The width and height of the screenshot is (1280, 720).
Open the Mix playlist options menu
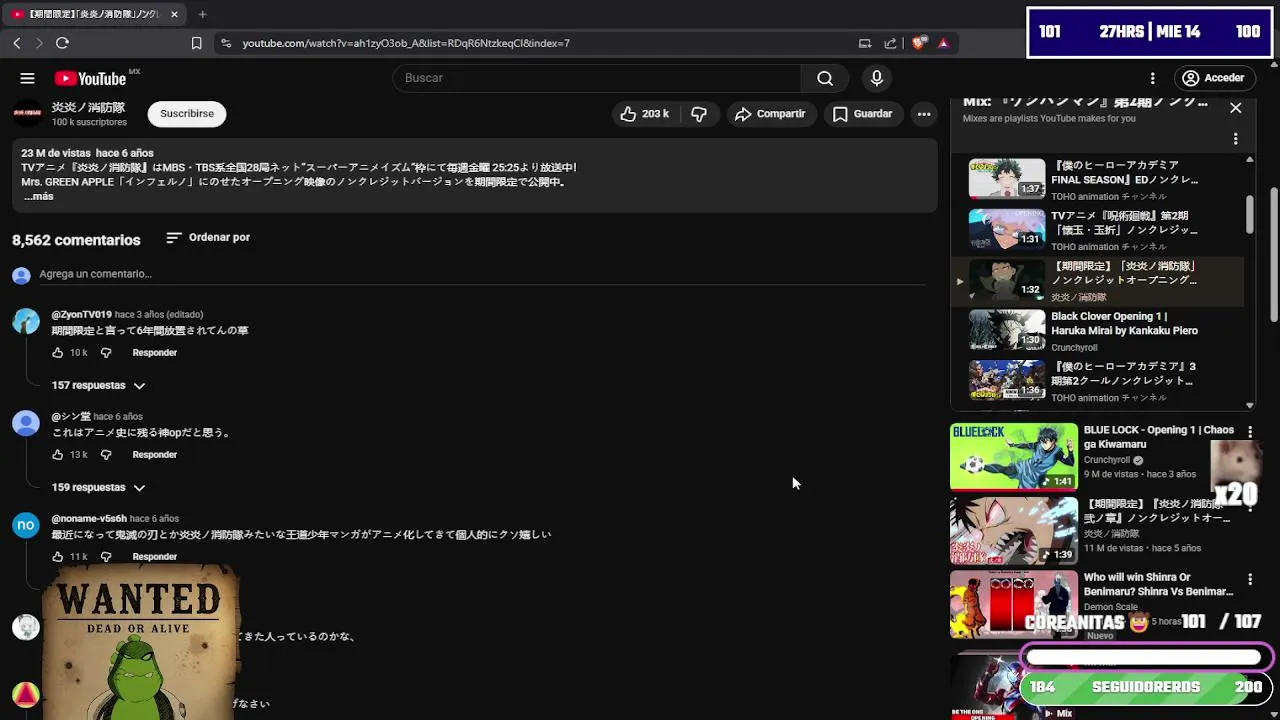(1235, 139)
